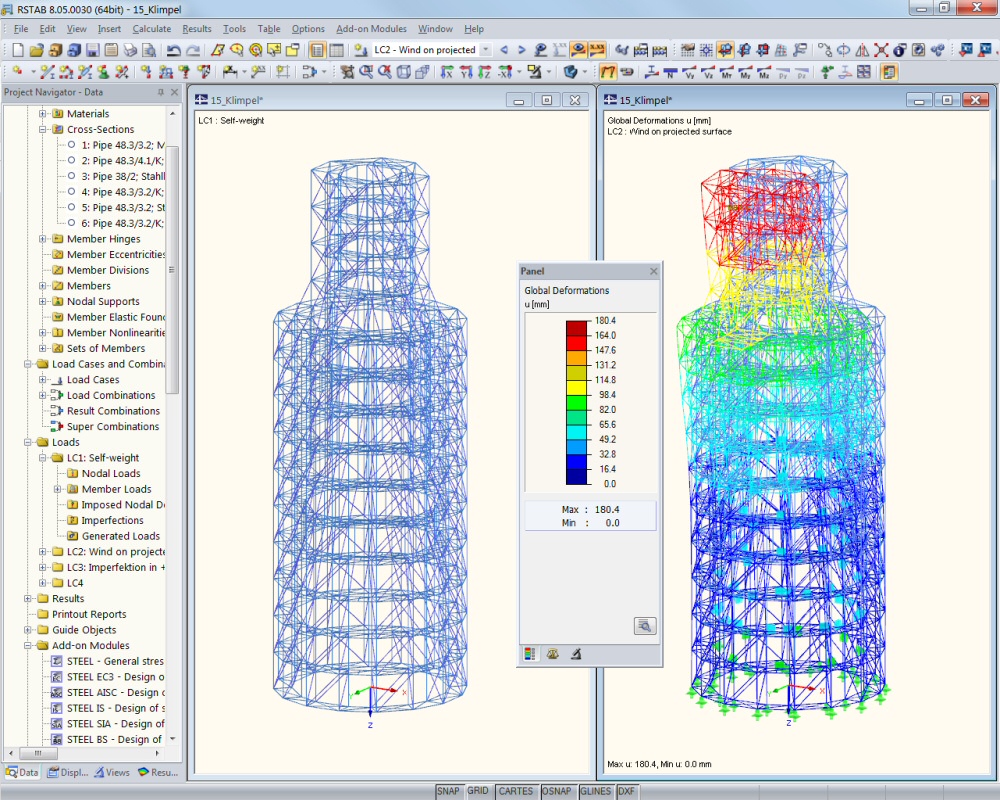Expand the LC2: Wind on projected node
The width and height of the screenshot is (1000, 800).
click(x=43, y=552)
